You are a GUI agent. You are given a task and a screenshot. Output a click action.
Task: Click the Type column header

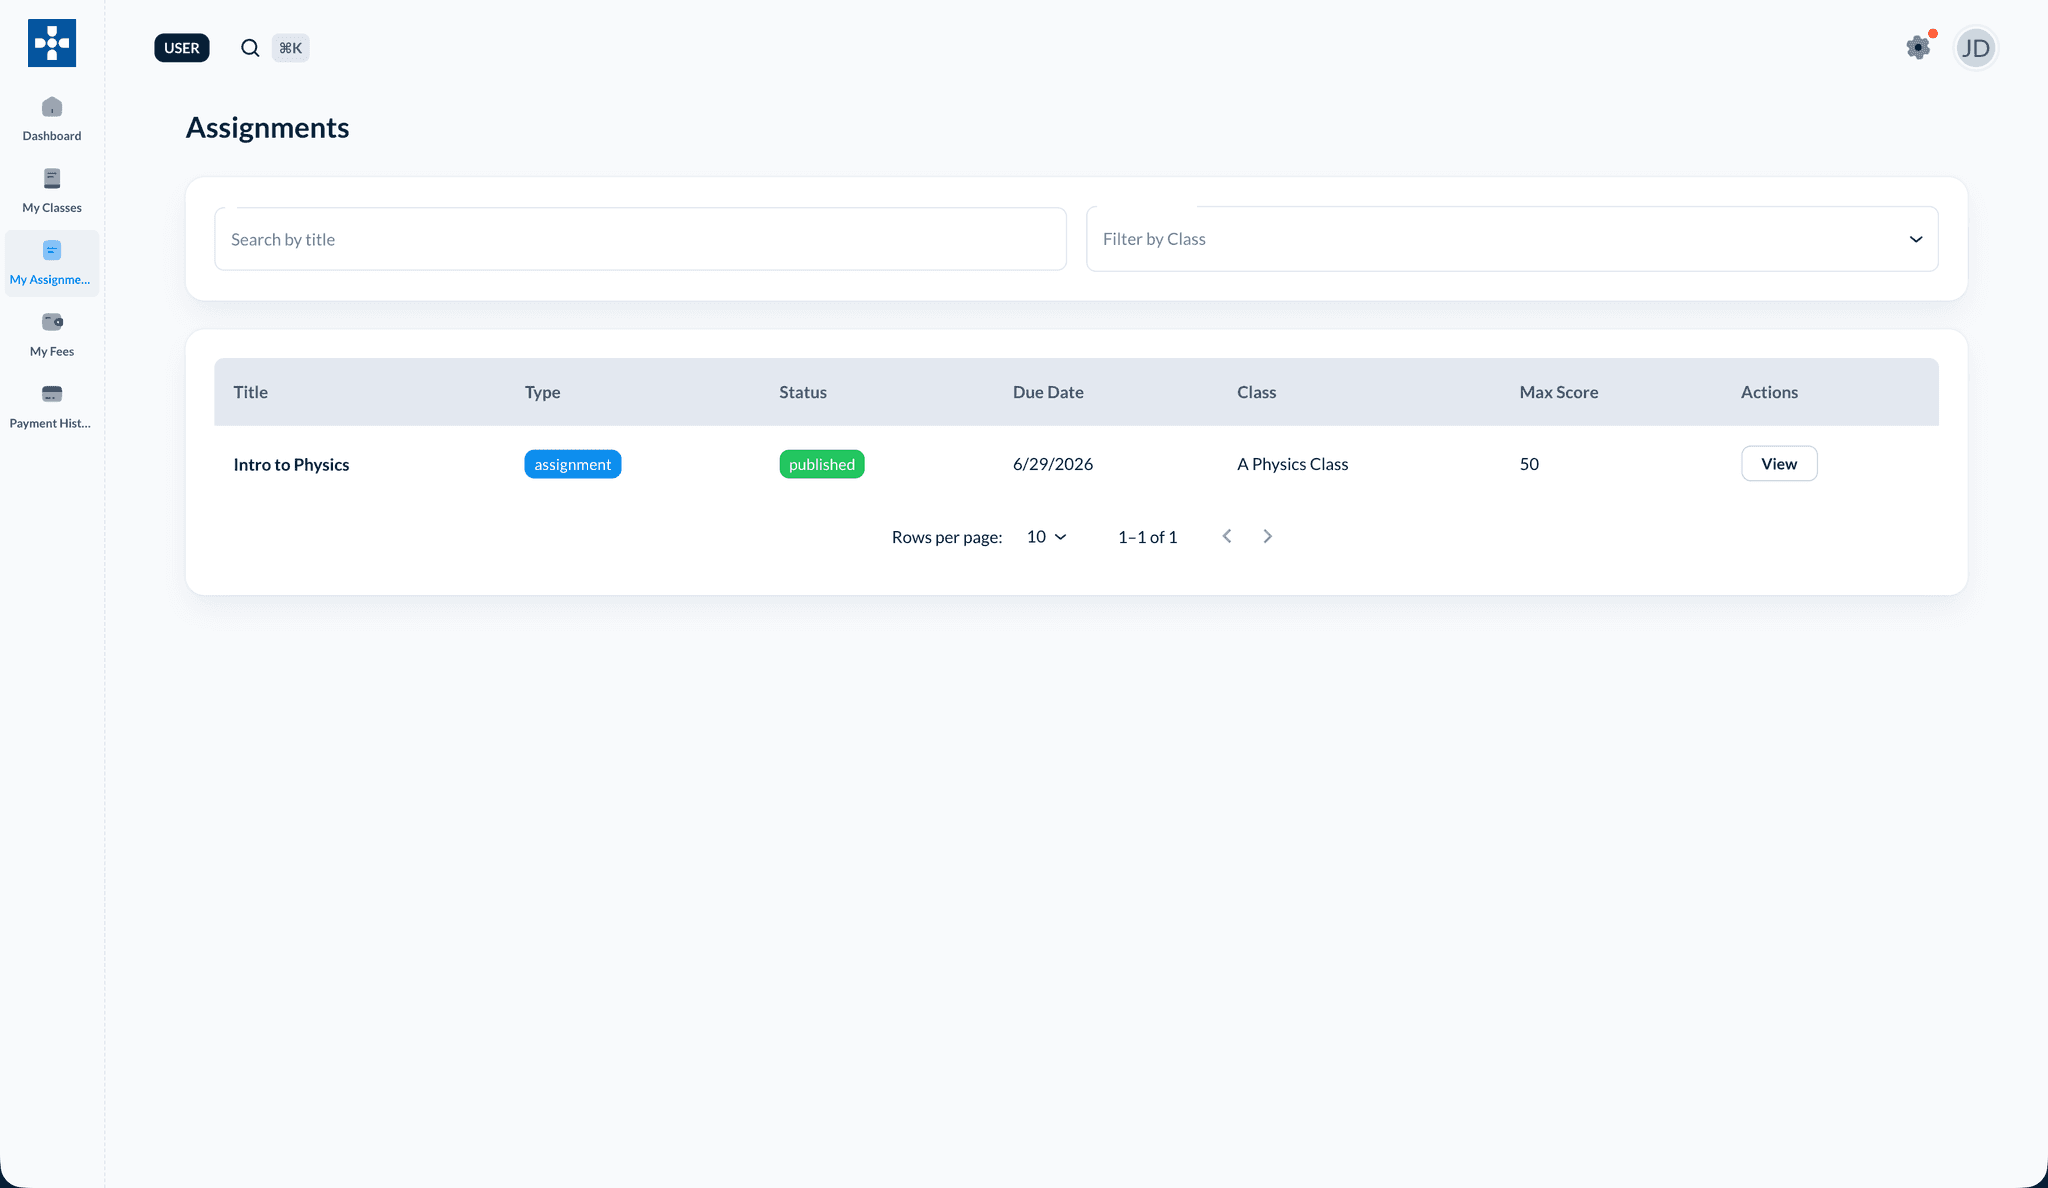point(542,392)
